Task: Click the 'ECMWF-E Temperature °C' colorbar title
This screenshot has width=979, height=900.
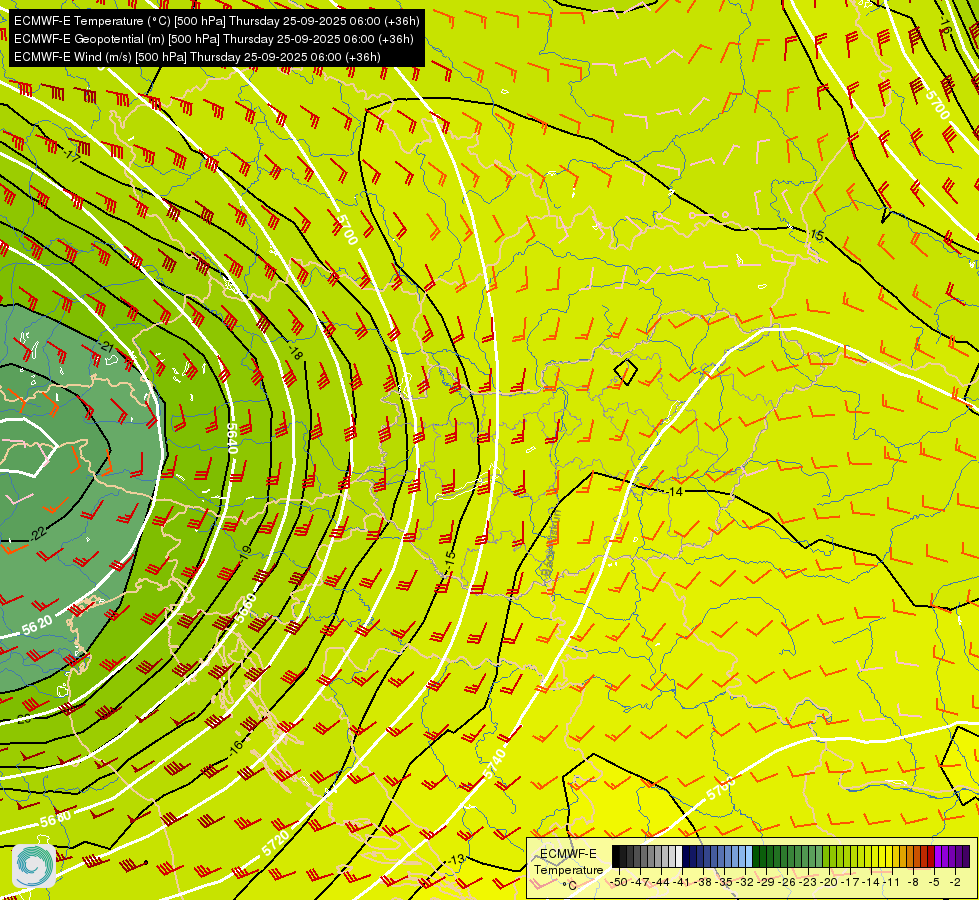Action: click(568, 869)
